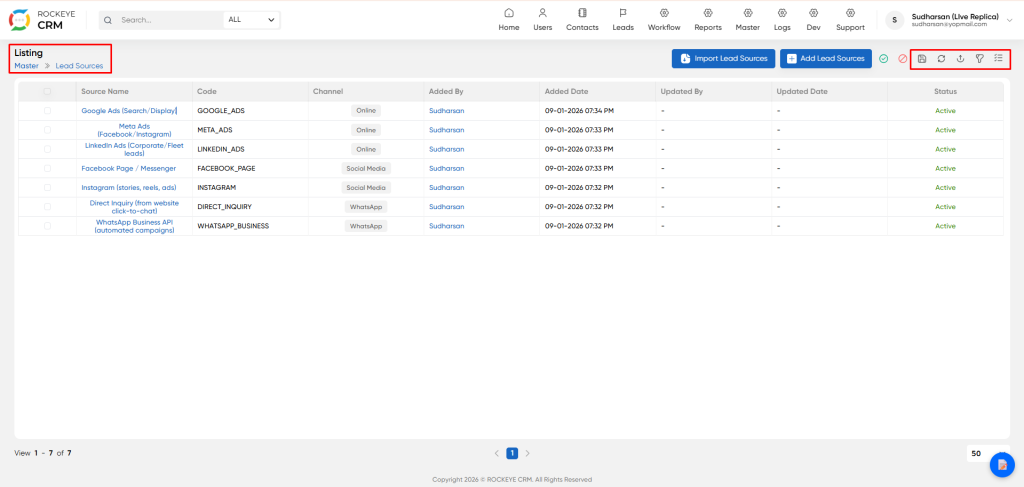Sort by Source Name column header
Viewport: 1024px width, 487px height.
click(x=104, y=91)
